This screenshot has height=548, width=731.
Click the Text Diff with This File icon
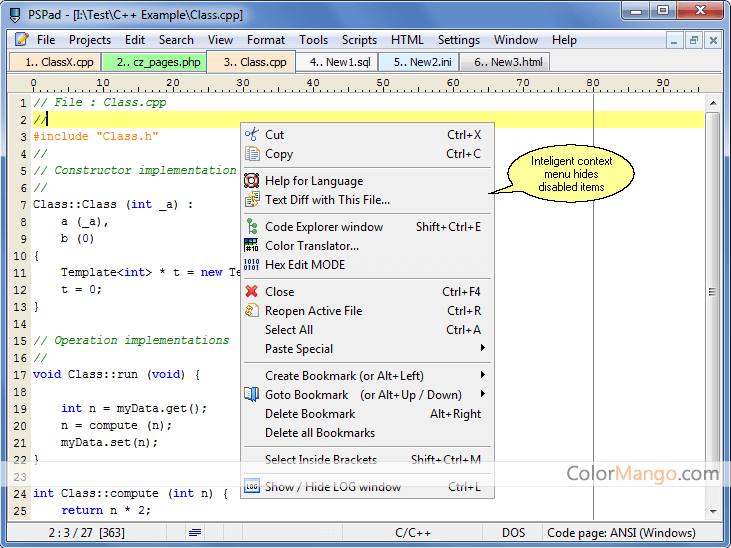point(252,200)
